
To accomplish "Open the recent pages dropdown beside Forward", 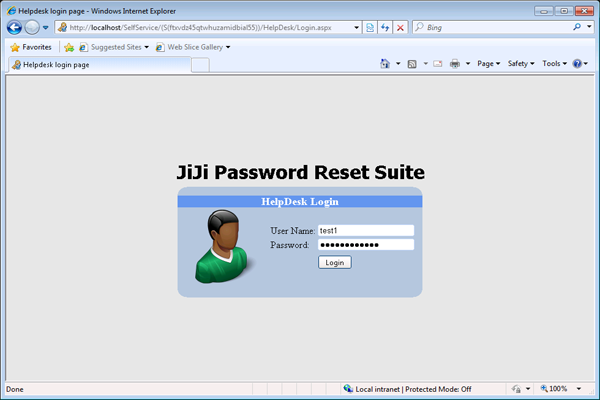I will click(46, 28).
